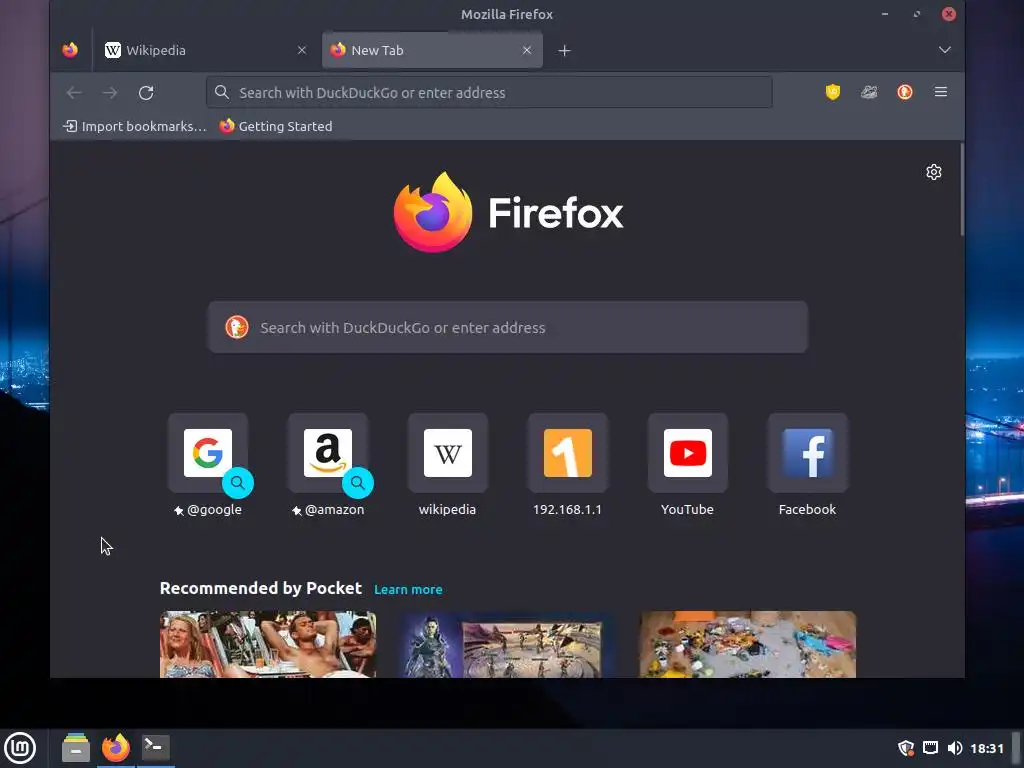Open Firefox View pinned tab
1024x768 pixels.
[70, 50]
